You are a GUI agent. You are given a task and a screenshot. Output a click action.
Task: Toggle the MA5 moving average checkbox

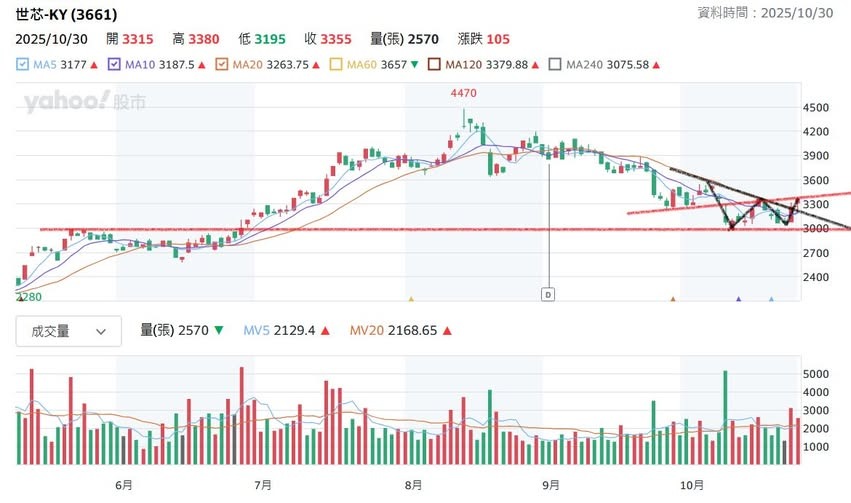point(23,65)
